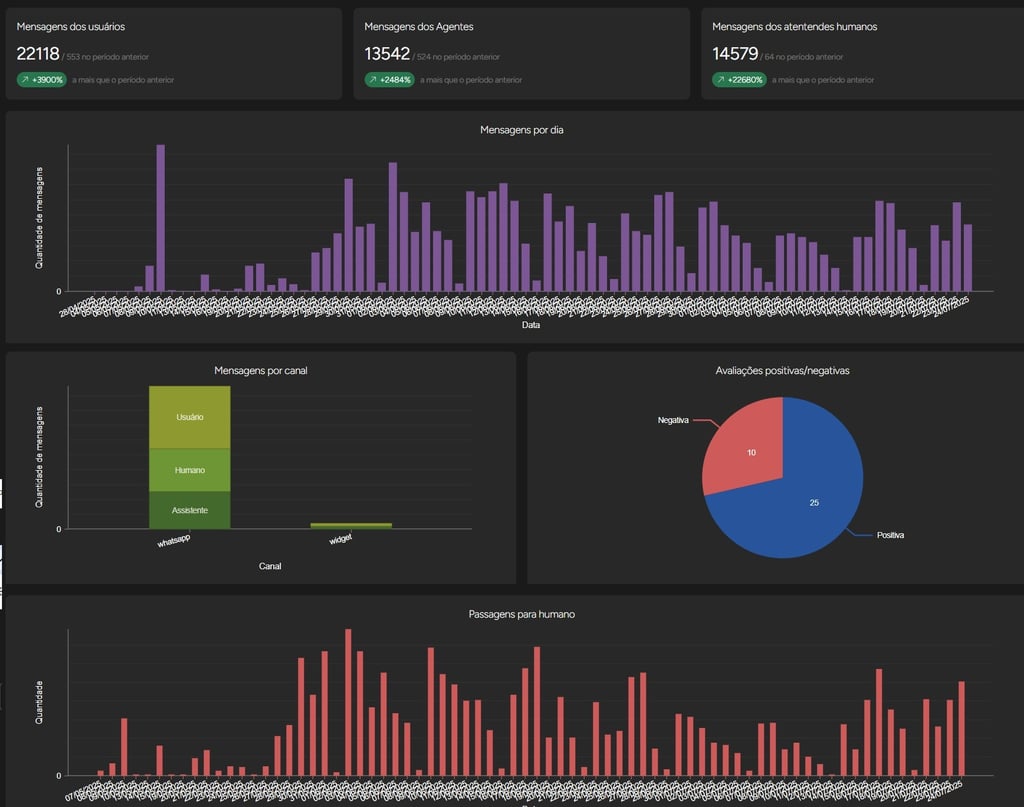This screenshot has height=807, width=1024.
Task: Select the Usuário segment of whatsapp bar
Action: (189, 417)
